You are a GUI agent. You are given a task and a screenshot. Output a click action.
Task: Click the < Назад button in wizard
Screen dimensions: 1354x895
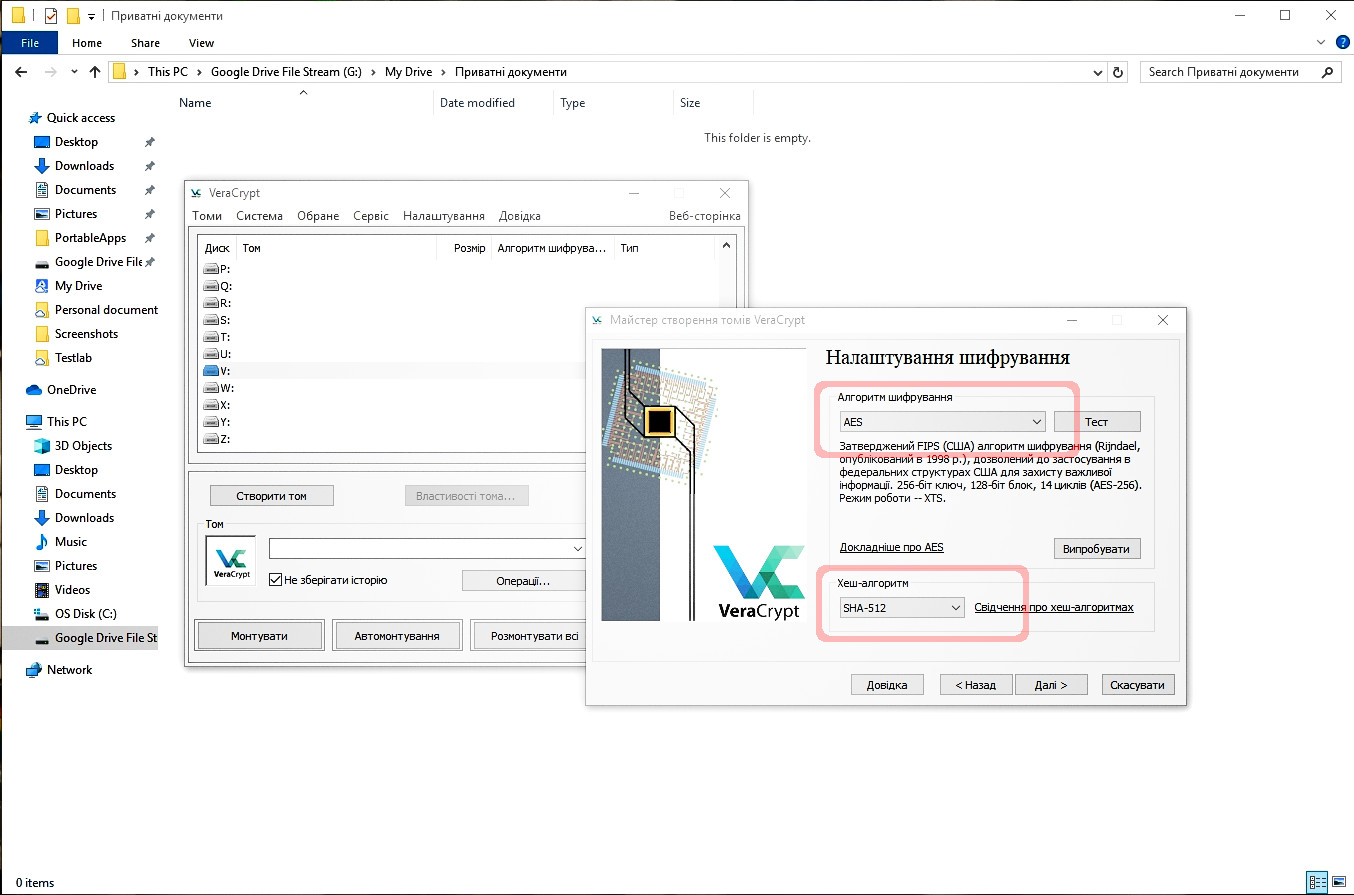click(x=975, y=685)
